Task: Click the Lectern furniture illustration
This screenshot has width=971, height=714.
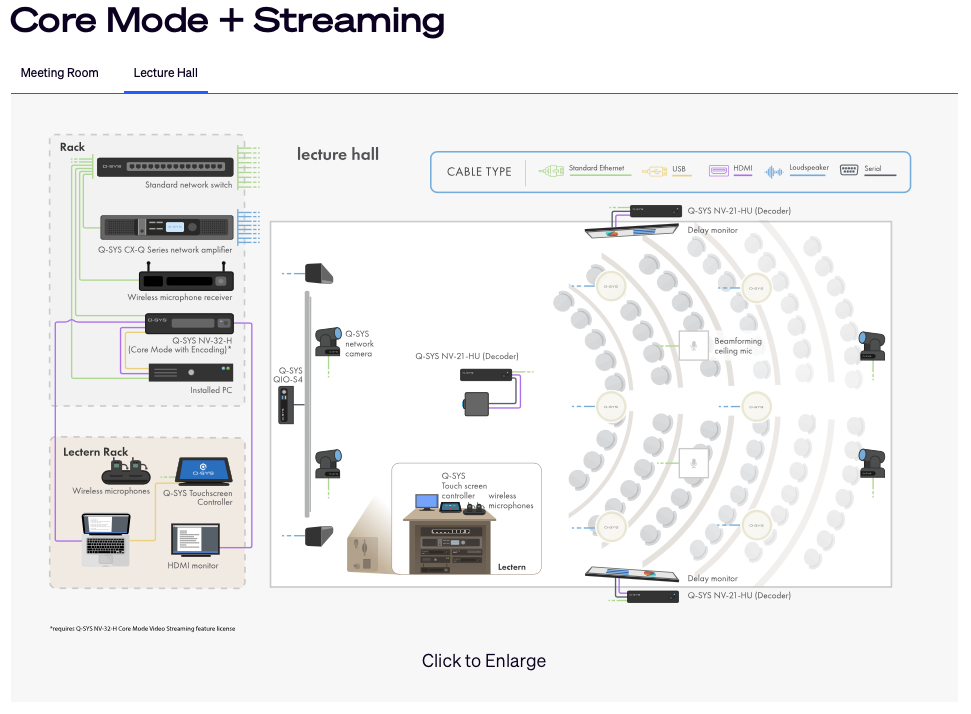Action: tap(450, 542)
